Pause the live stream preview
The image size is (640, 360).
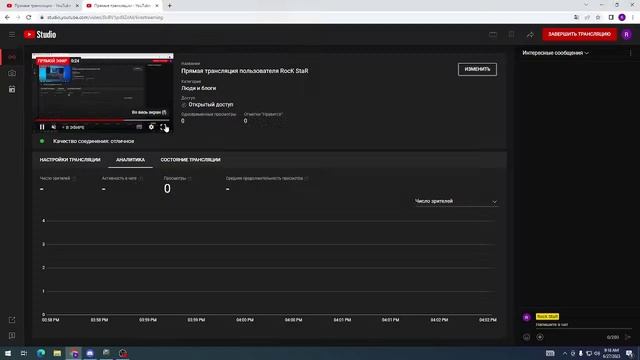(42, 127)
